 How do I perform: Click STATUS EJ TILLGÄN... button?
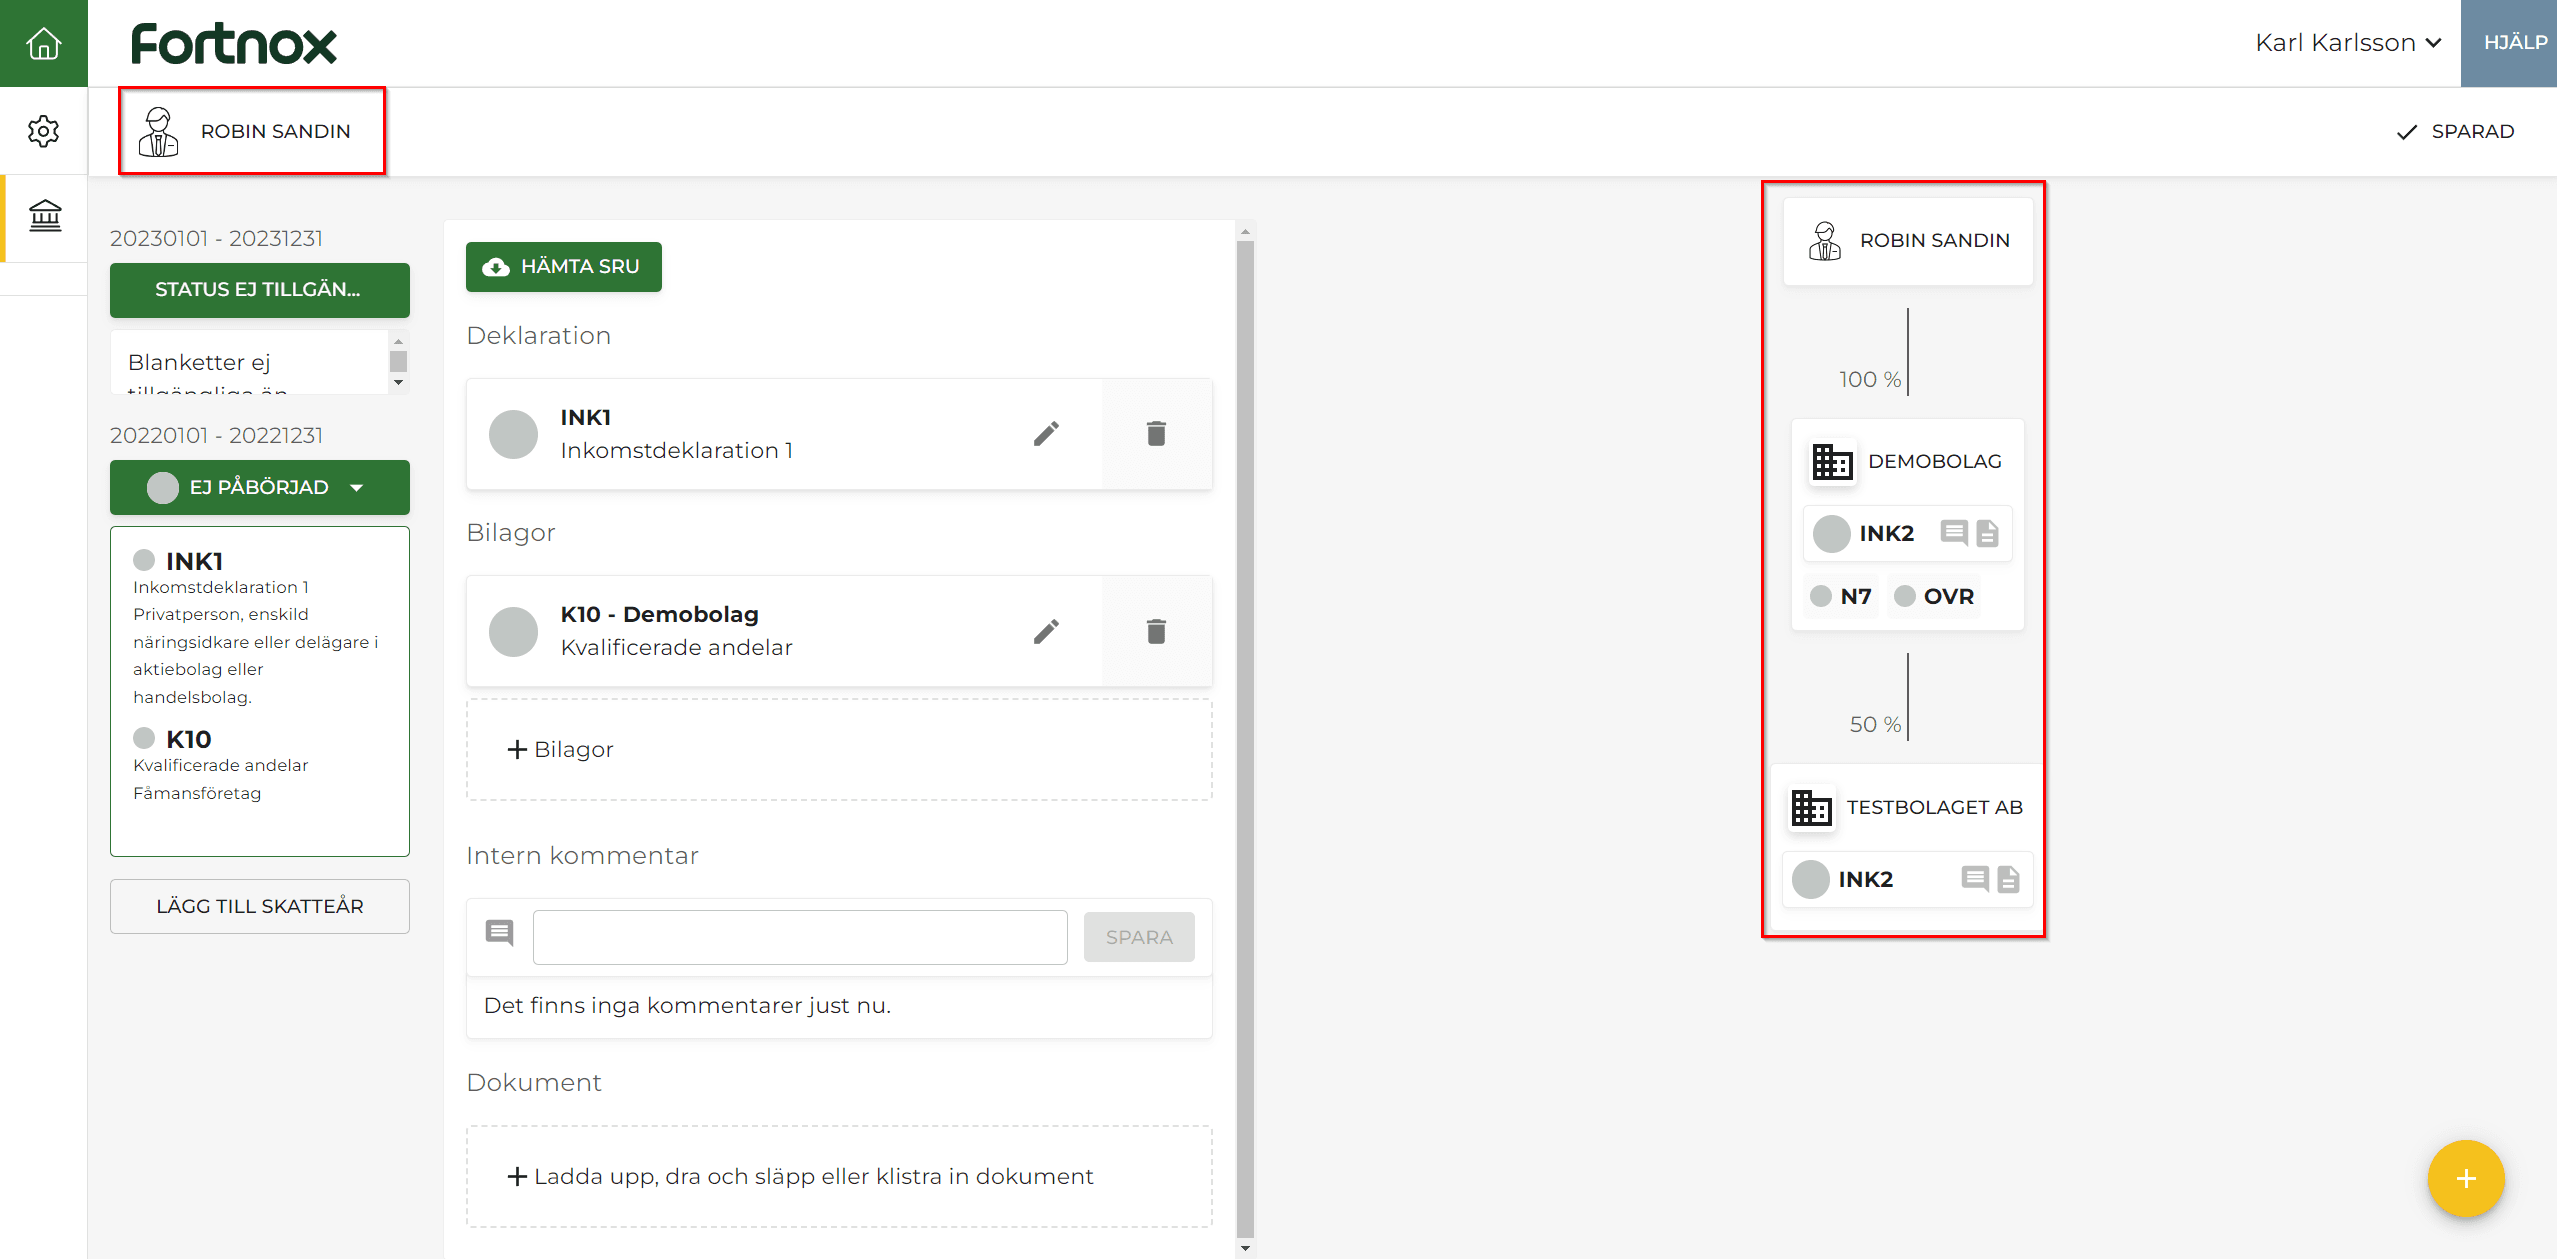tap(260, 290)
